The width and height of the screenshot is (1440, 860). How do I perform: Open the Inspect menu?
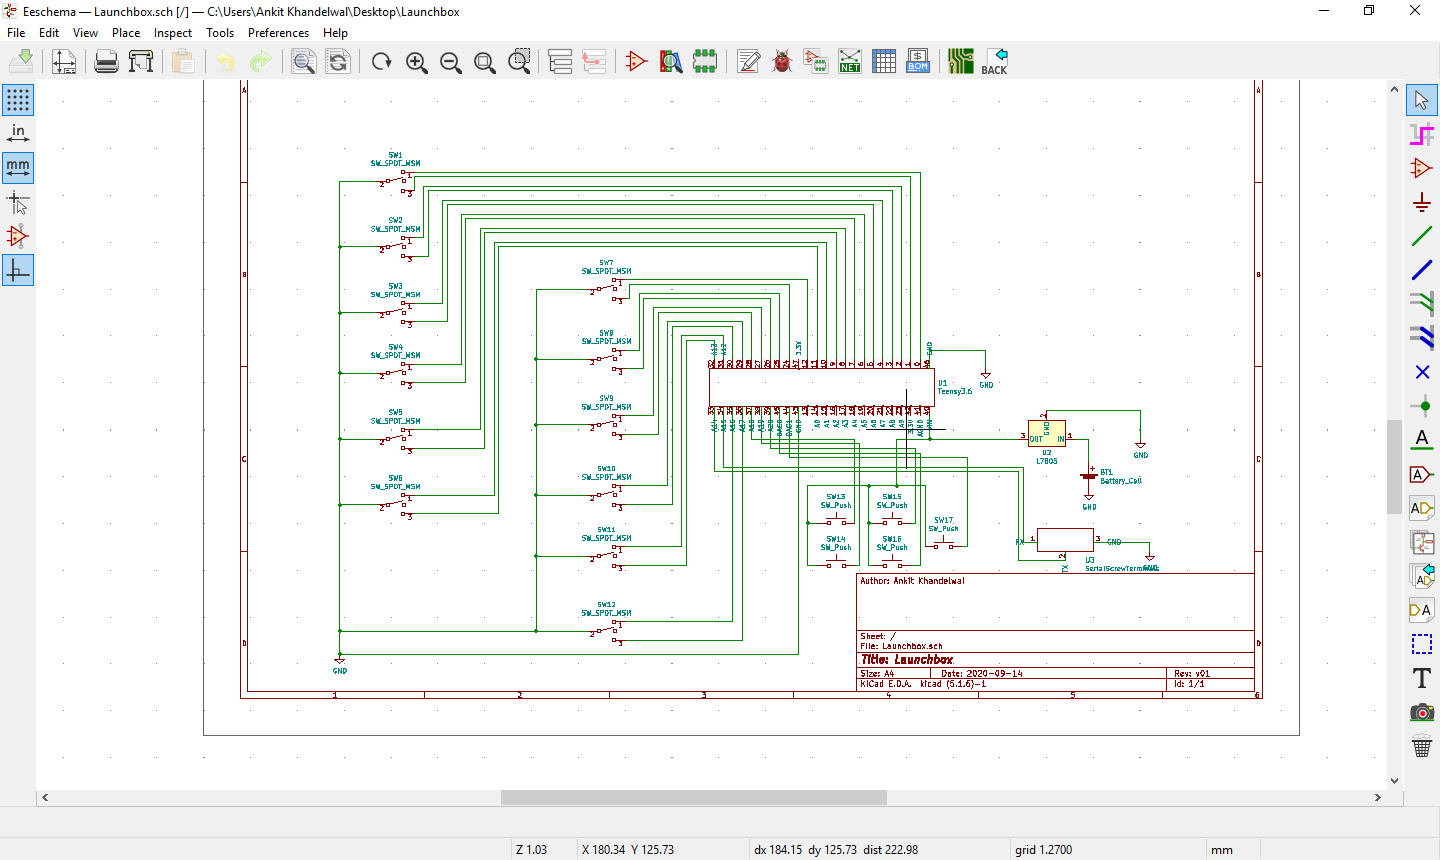coord(172,33)
